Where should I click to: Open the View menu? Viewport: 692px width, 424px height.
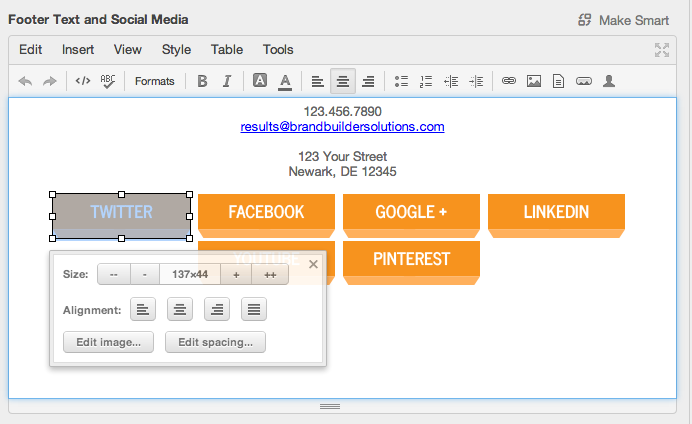pyautogui.click(x=128, y=49)
